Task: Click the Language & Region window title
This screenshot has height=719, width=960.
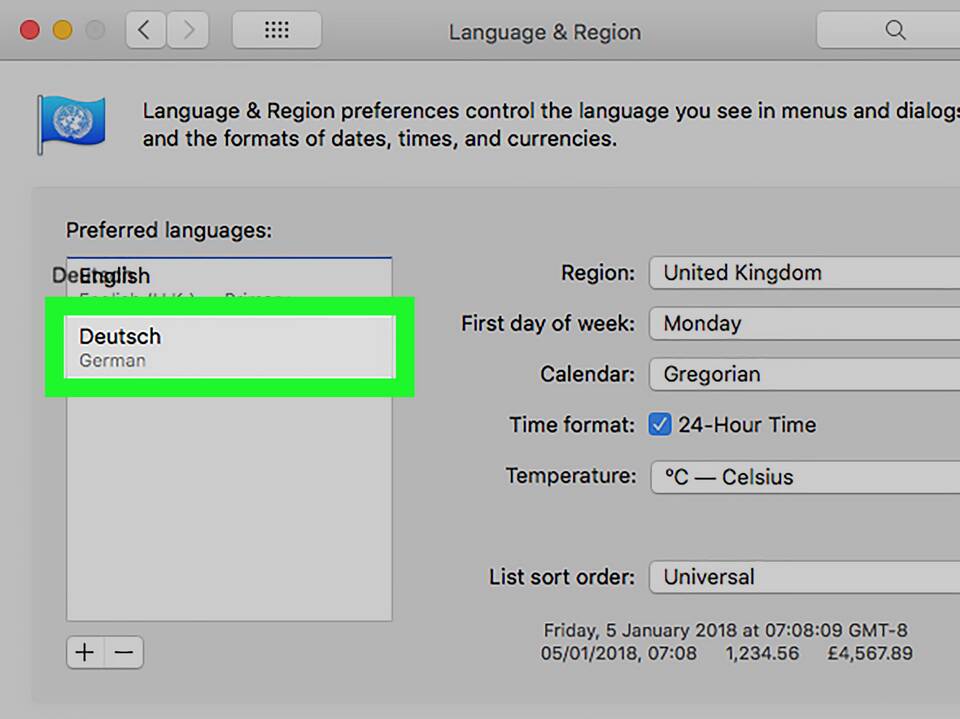Action: [x=544, y=32]
